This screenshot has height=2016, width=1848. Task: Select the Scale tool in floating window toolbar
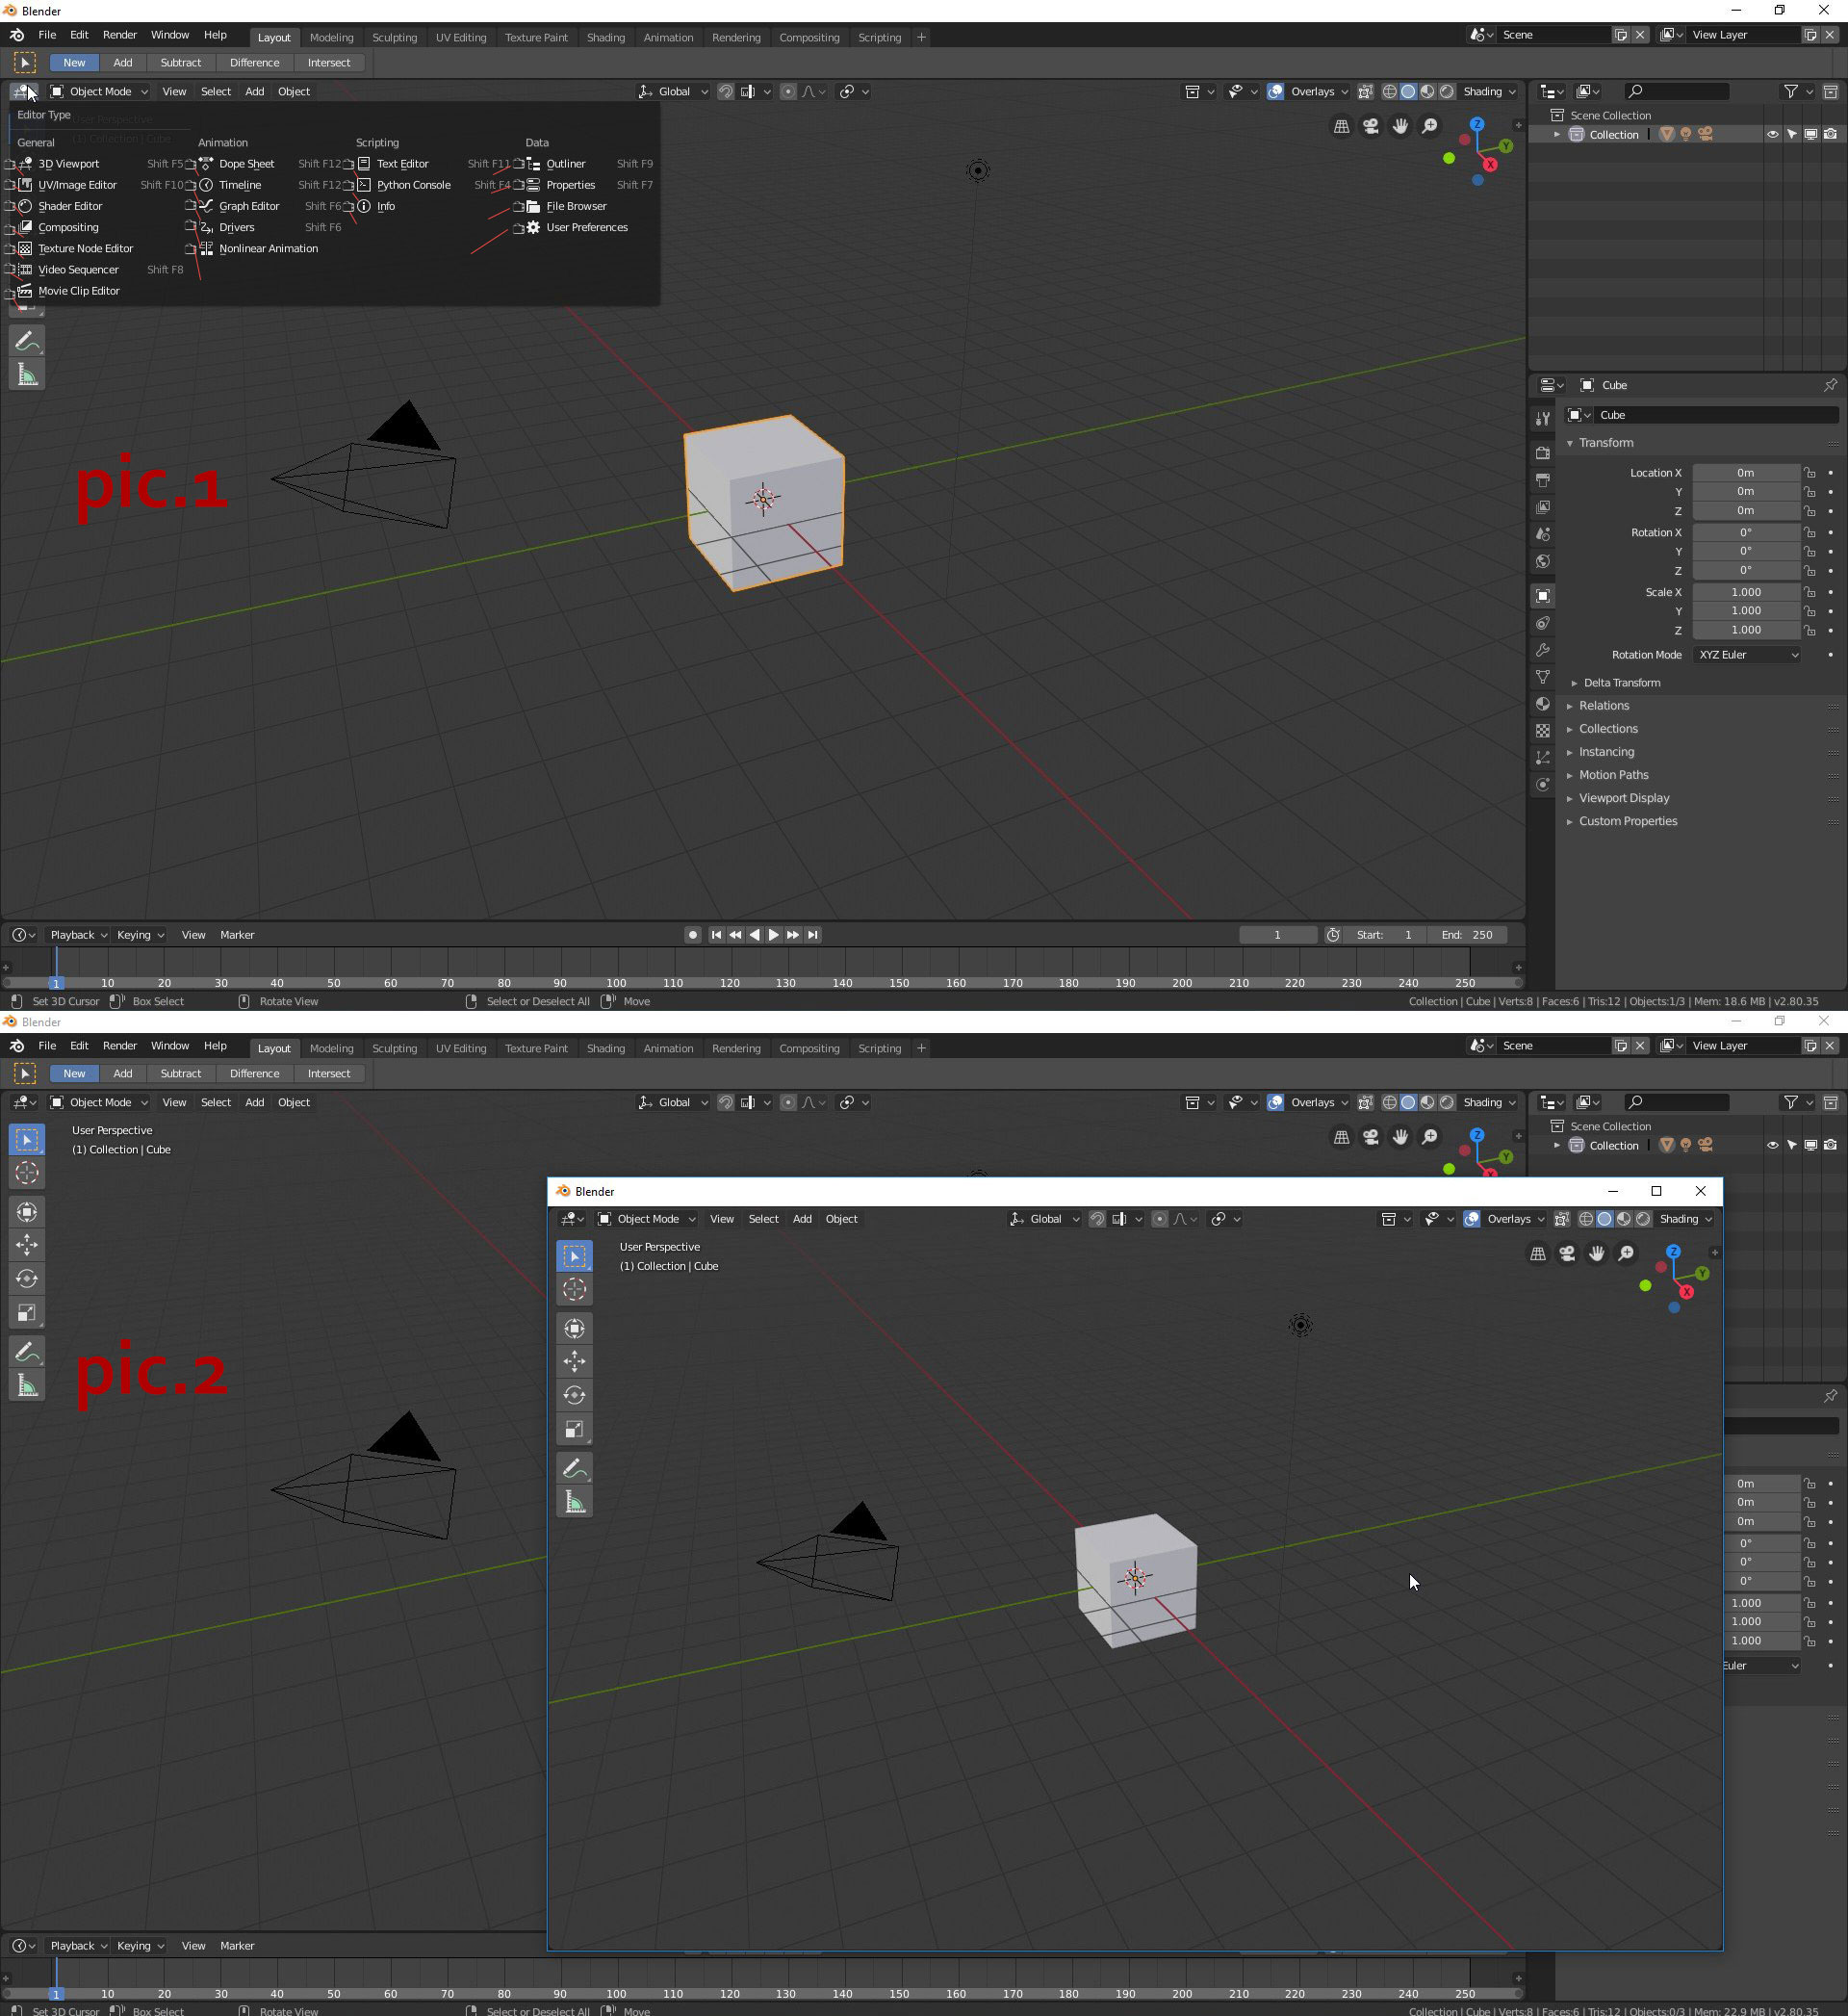[574, 1430]
